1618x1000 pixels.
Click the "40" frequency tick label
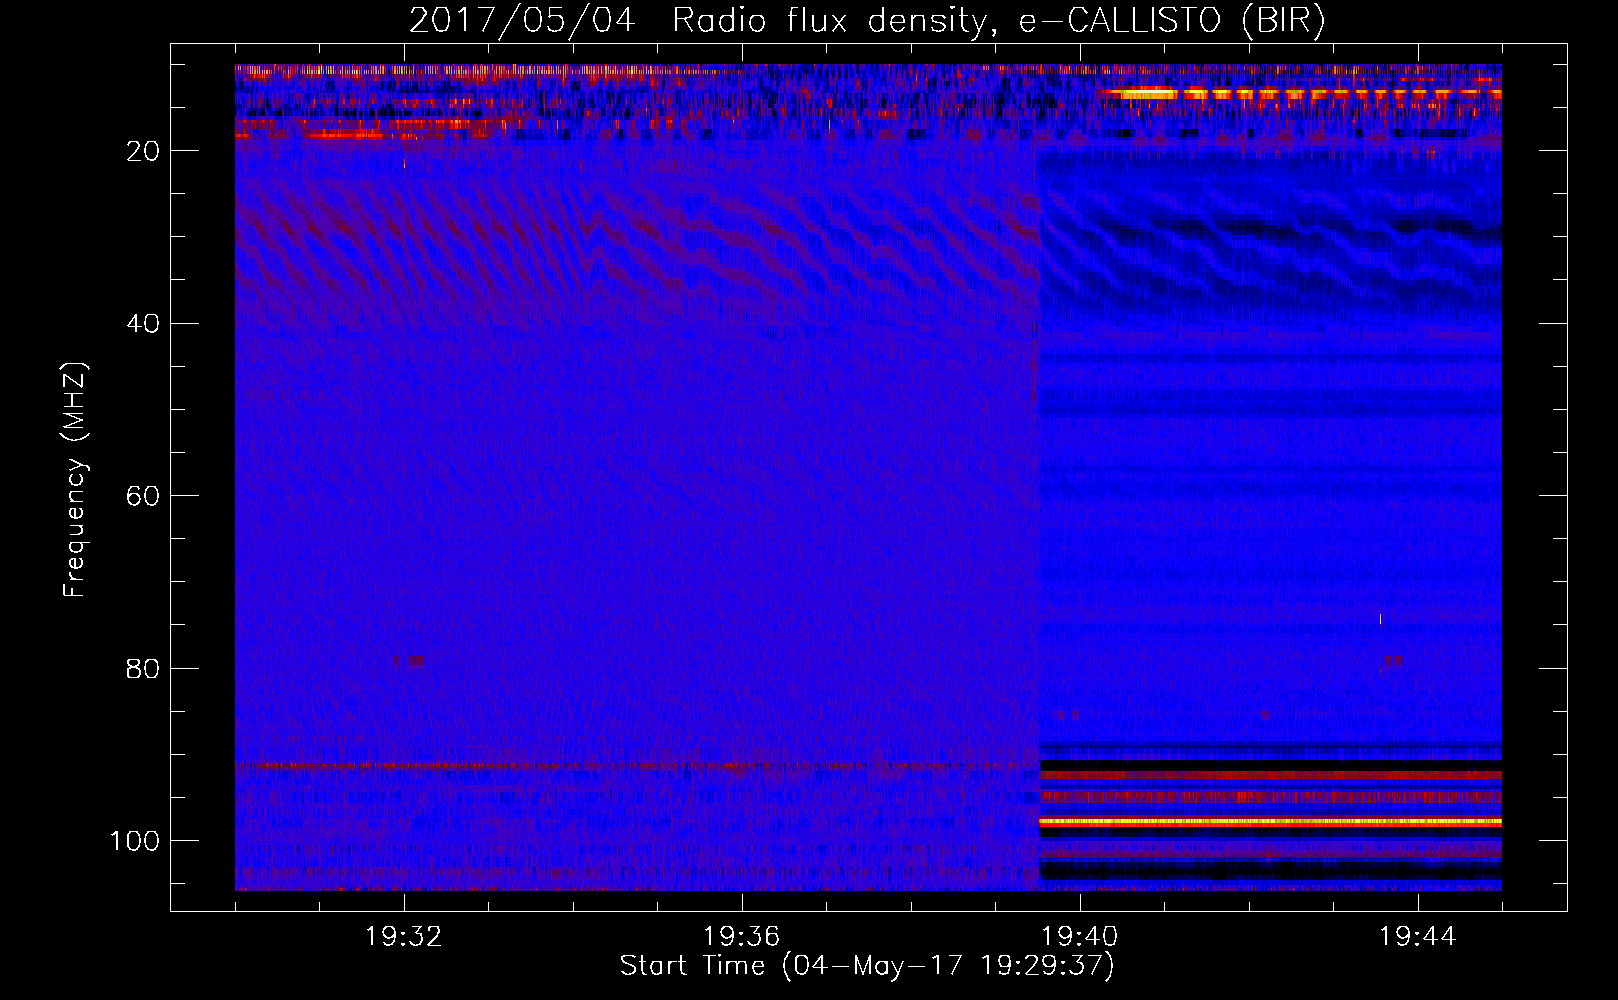144,324
